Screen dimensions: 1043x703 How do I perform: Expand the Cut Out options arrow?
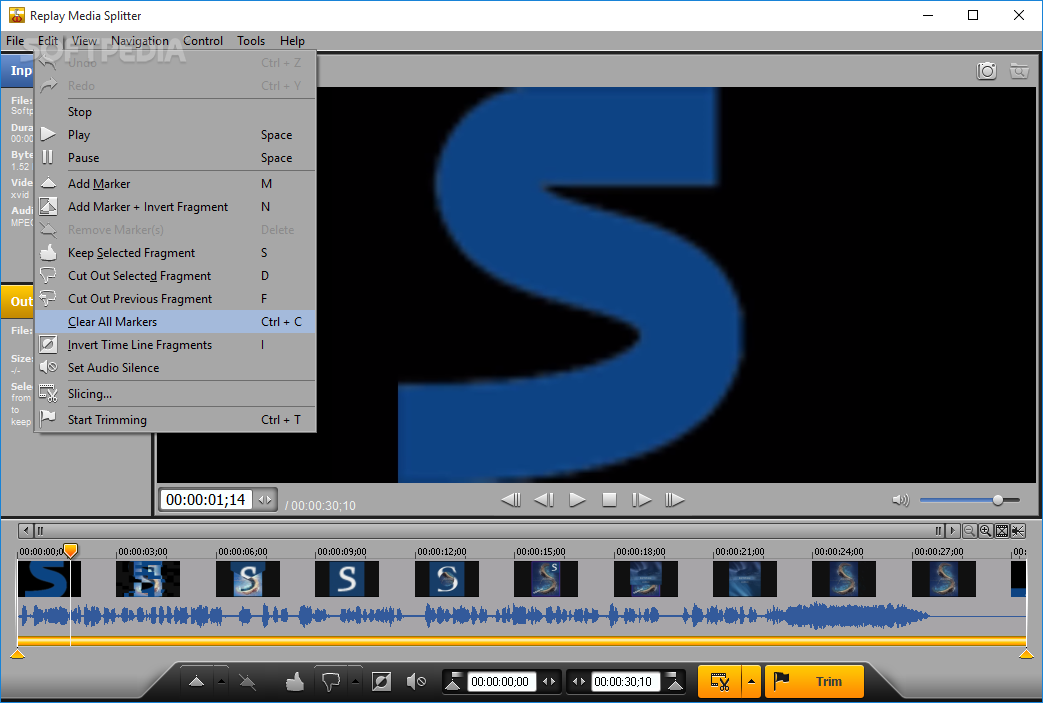click(355, 681)
